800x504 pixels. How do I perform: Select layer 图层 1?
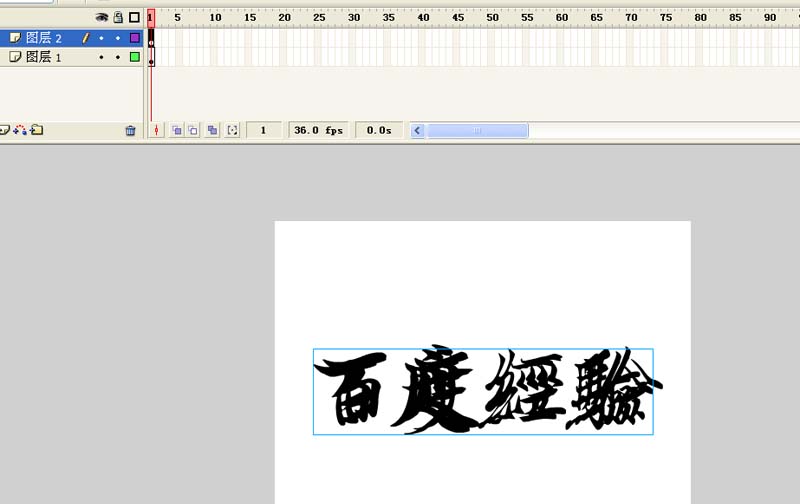coord(71,57)
